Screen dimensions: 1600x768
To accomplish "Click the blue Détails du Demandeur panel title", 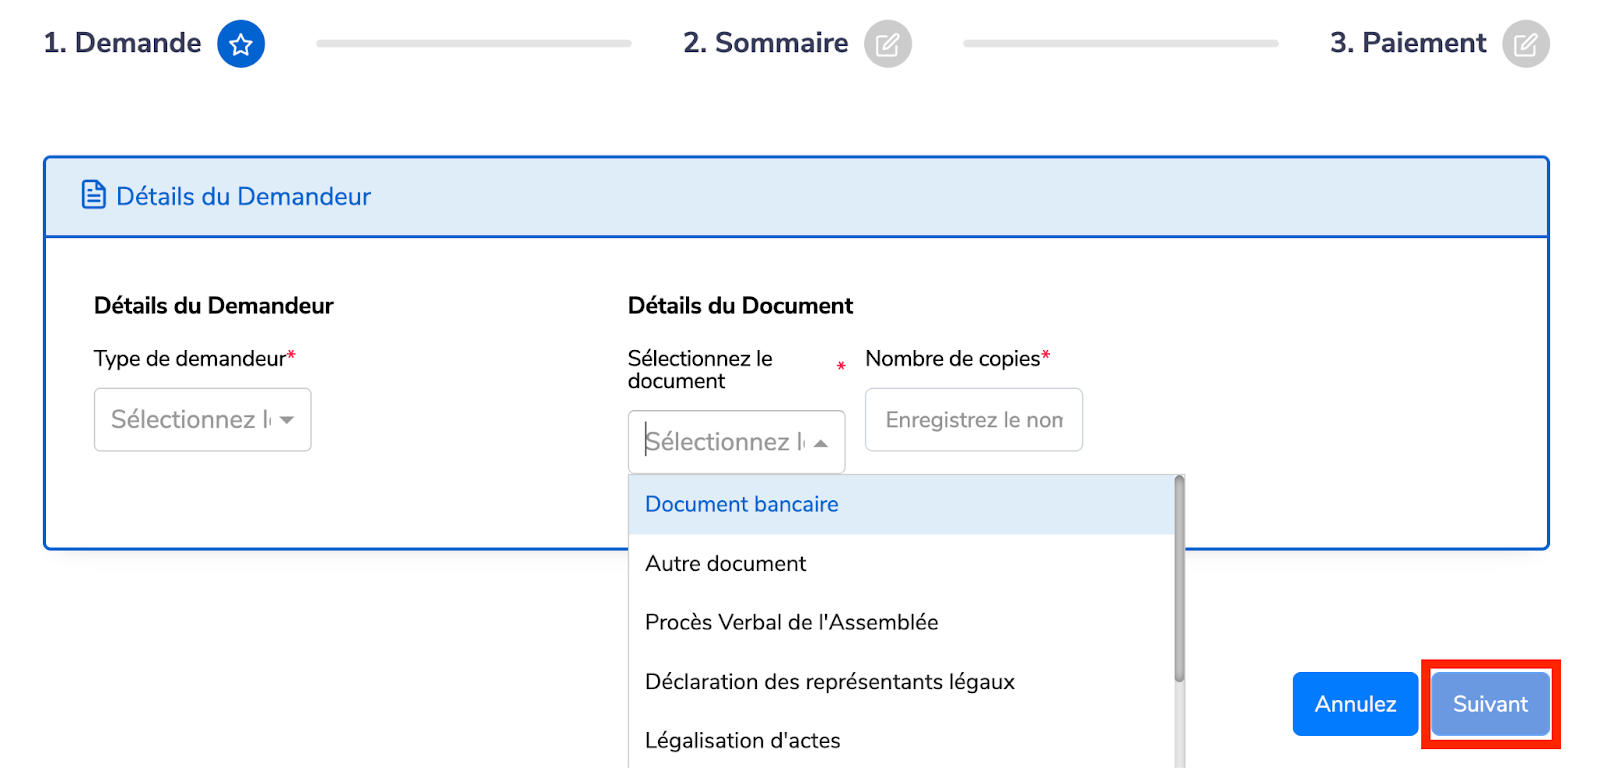I will [x=243, y=196].
